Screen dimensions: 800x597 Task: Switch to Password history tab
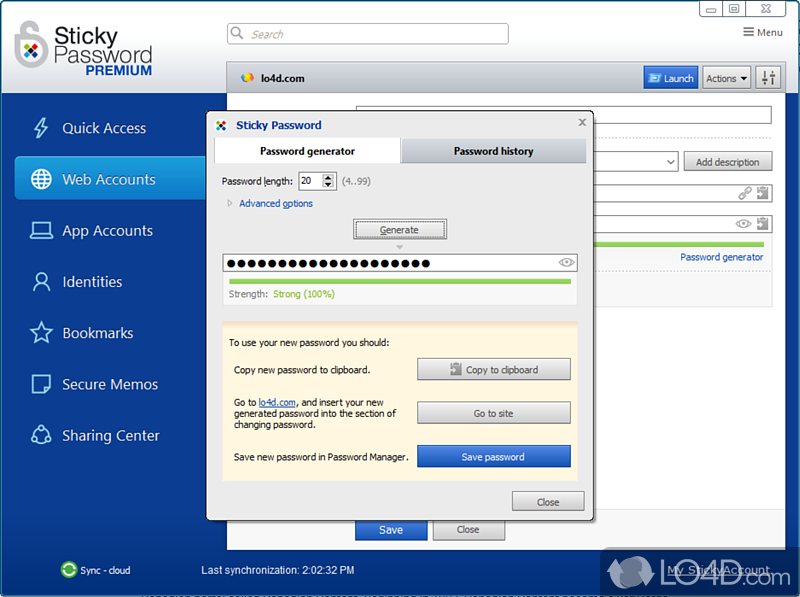pos(493,151)
